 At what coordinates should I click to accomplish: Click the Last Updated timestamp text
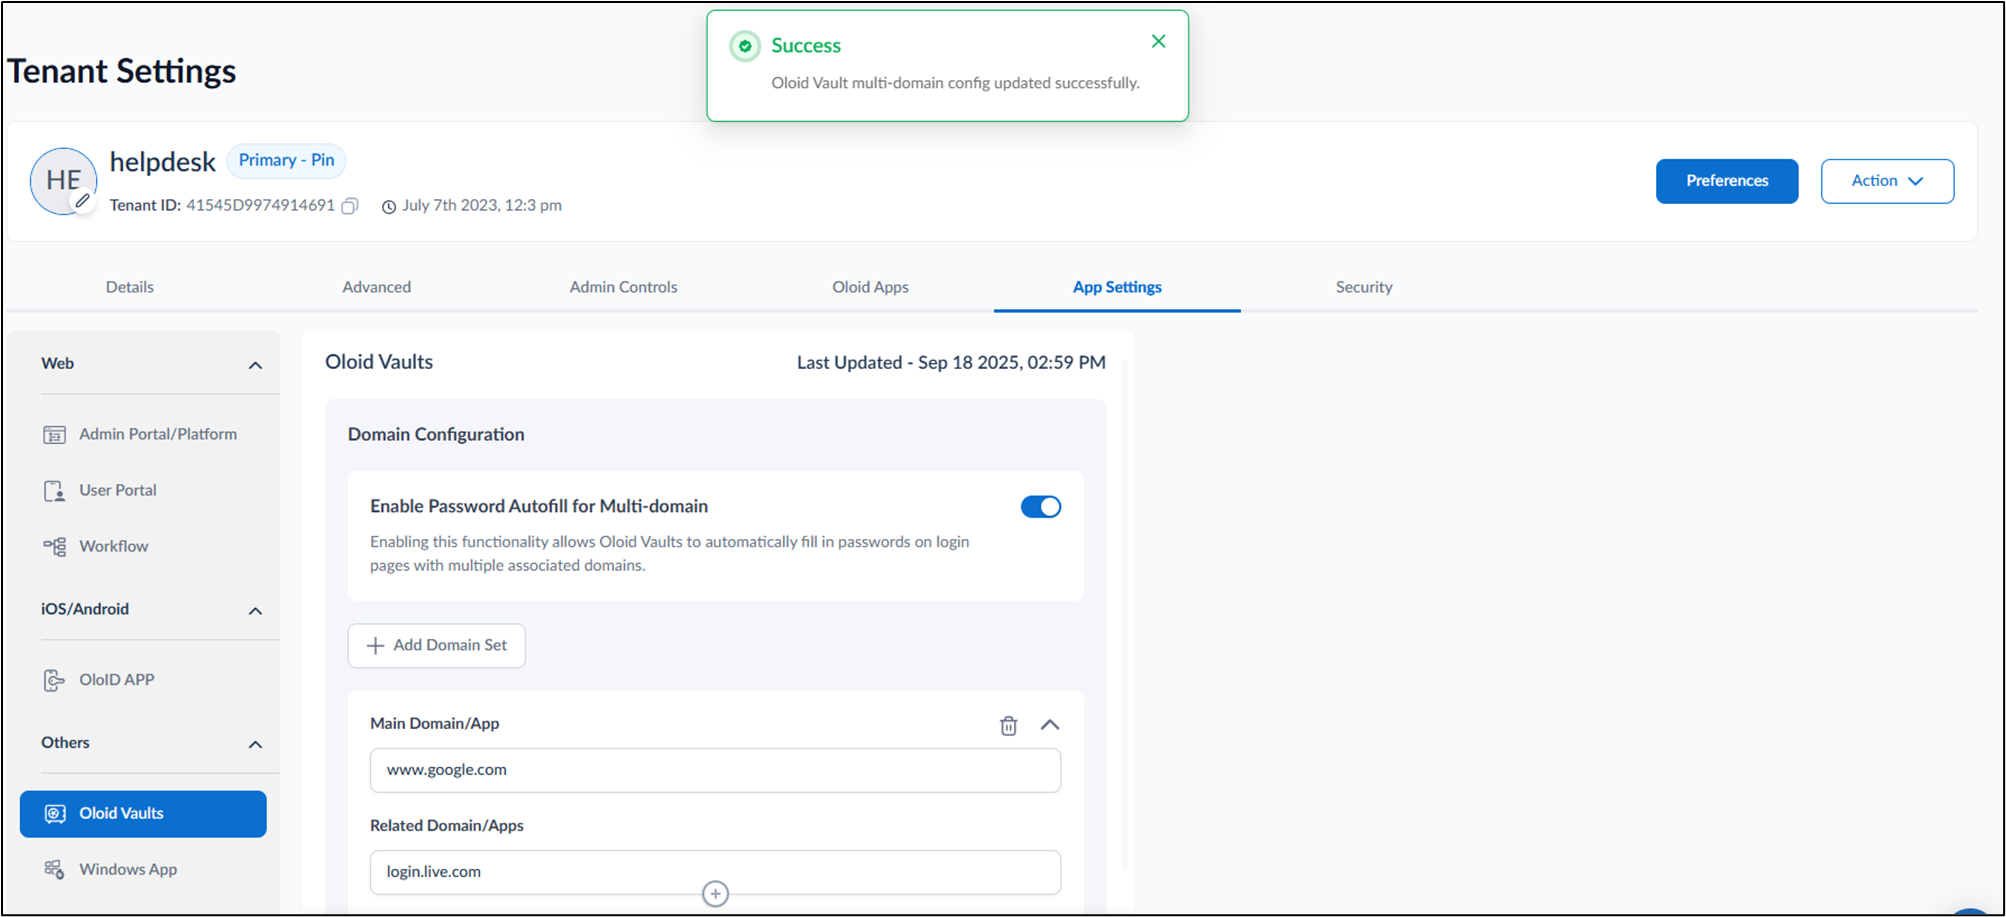pyautogui.click(x=951, y=363)
